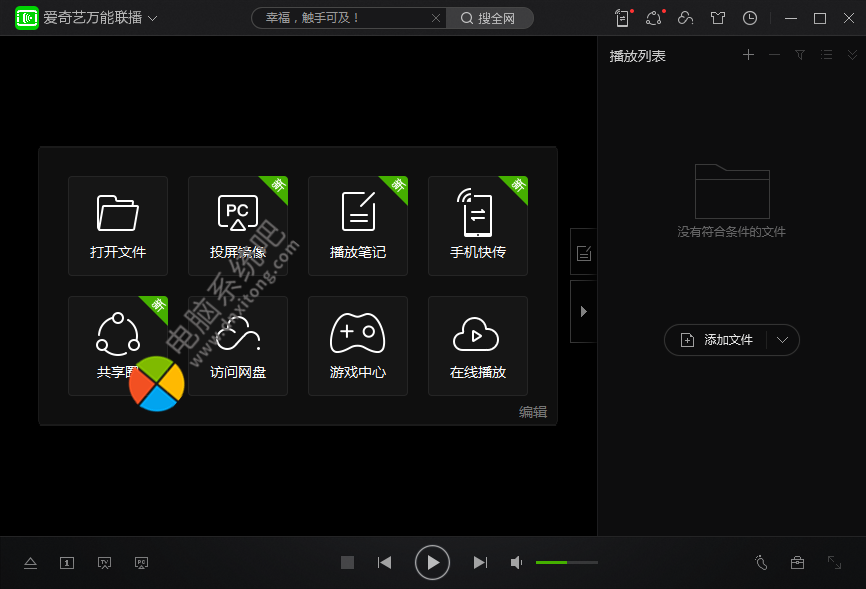The height and width of the screenshot is (589, 866).
Task: Launch the 投屏镜像 screen mirroring tile
Action: tap(238, 226)
